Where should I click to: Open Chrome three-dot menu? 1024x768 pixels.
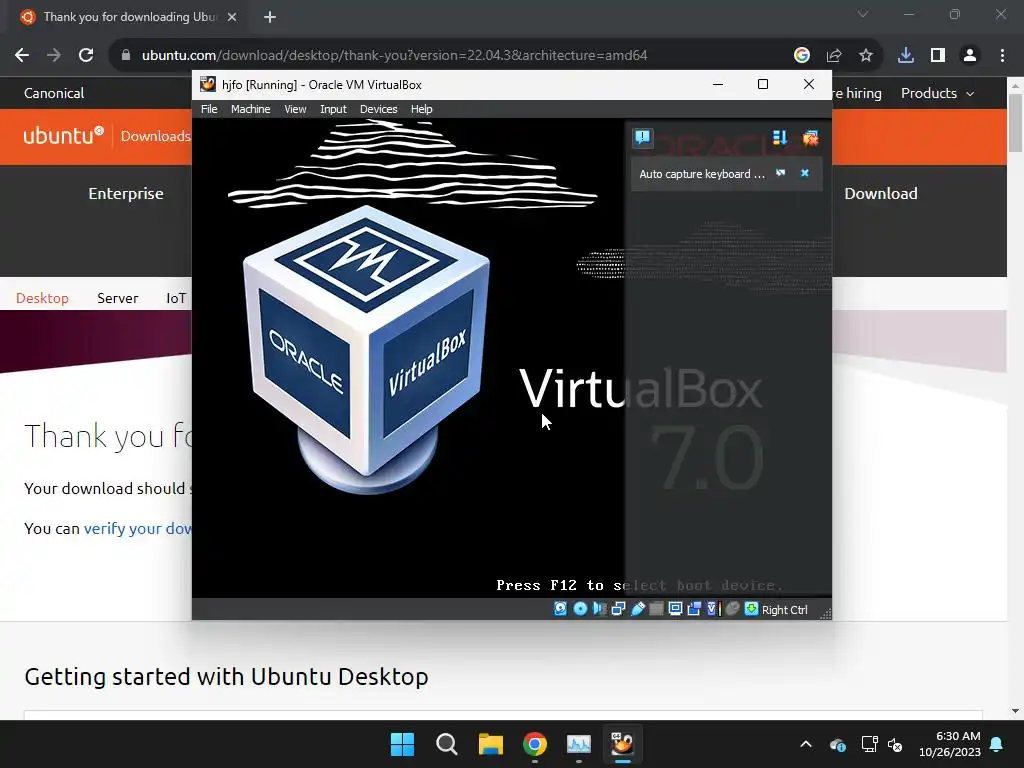click(1002, 55)
